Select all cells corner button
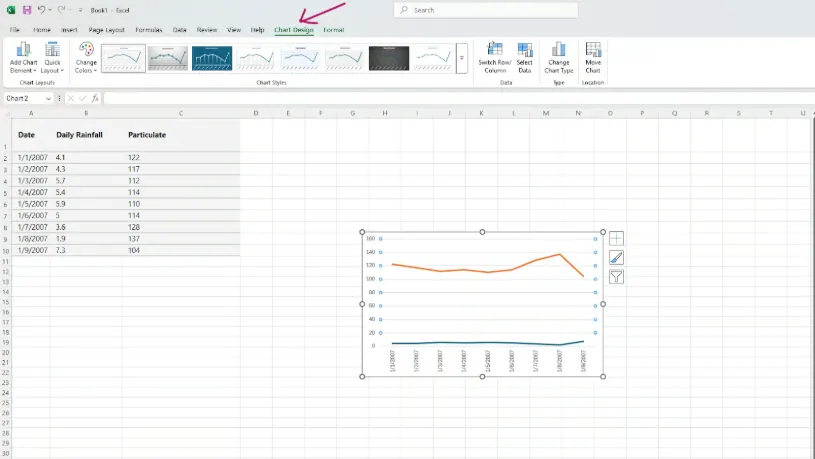 point(5,113)
